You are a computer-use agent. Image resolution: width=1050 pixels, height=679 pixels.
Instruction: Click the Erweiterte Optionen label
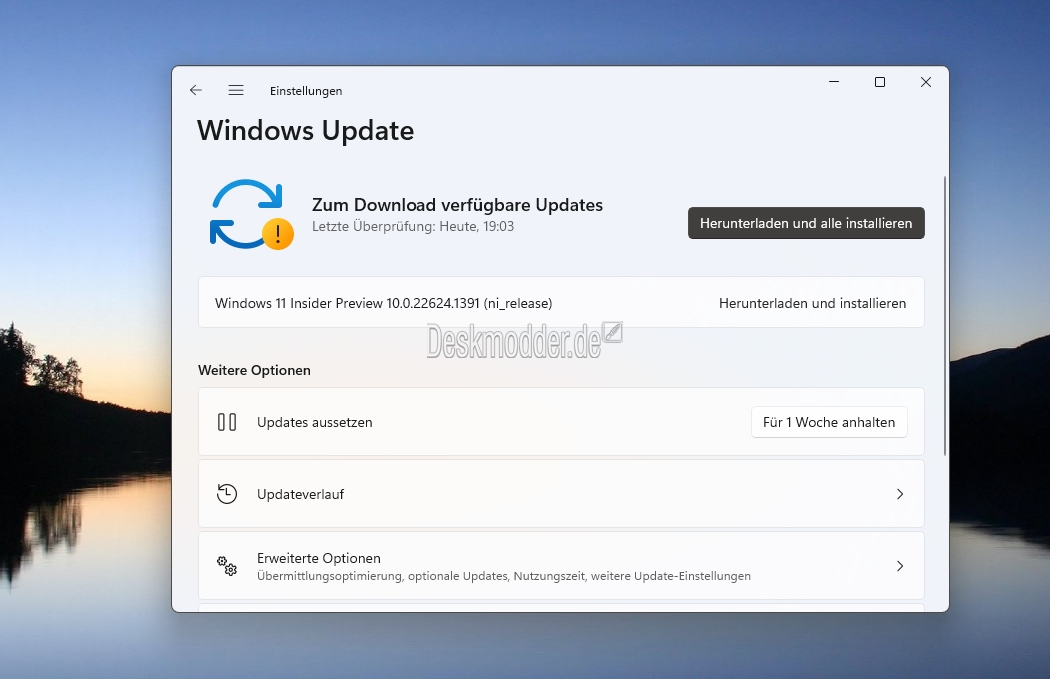[319, 558]
